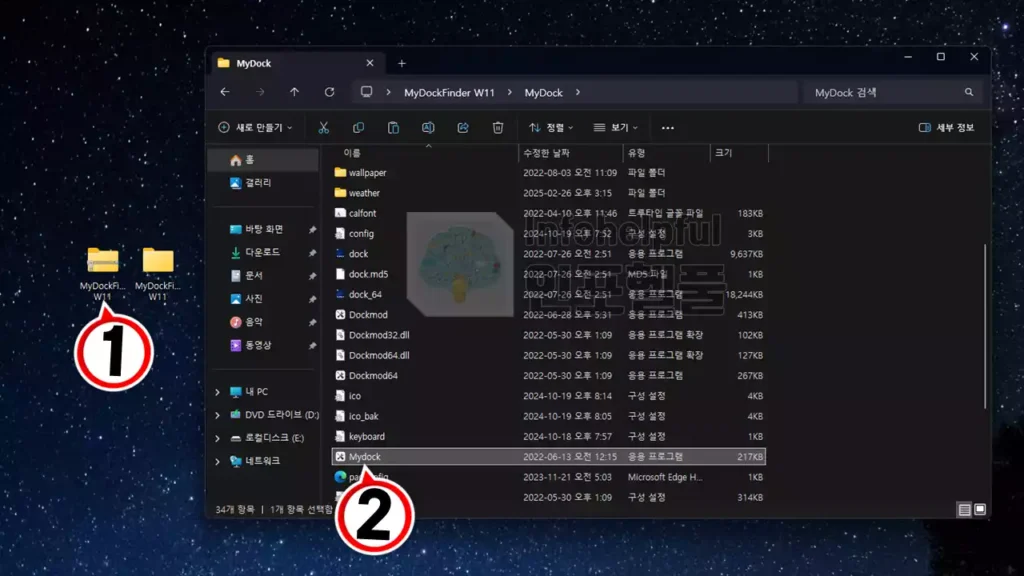The height and width of the screenshot is (576, 1024).
Task: Open the 정렬 sort dropdown
Action: (551, 127)
